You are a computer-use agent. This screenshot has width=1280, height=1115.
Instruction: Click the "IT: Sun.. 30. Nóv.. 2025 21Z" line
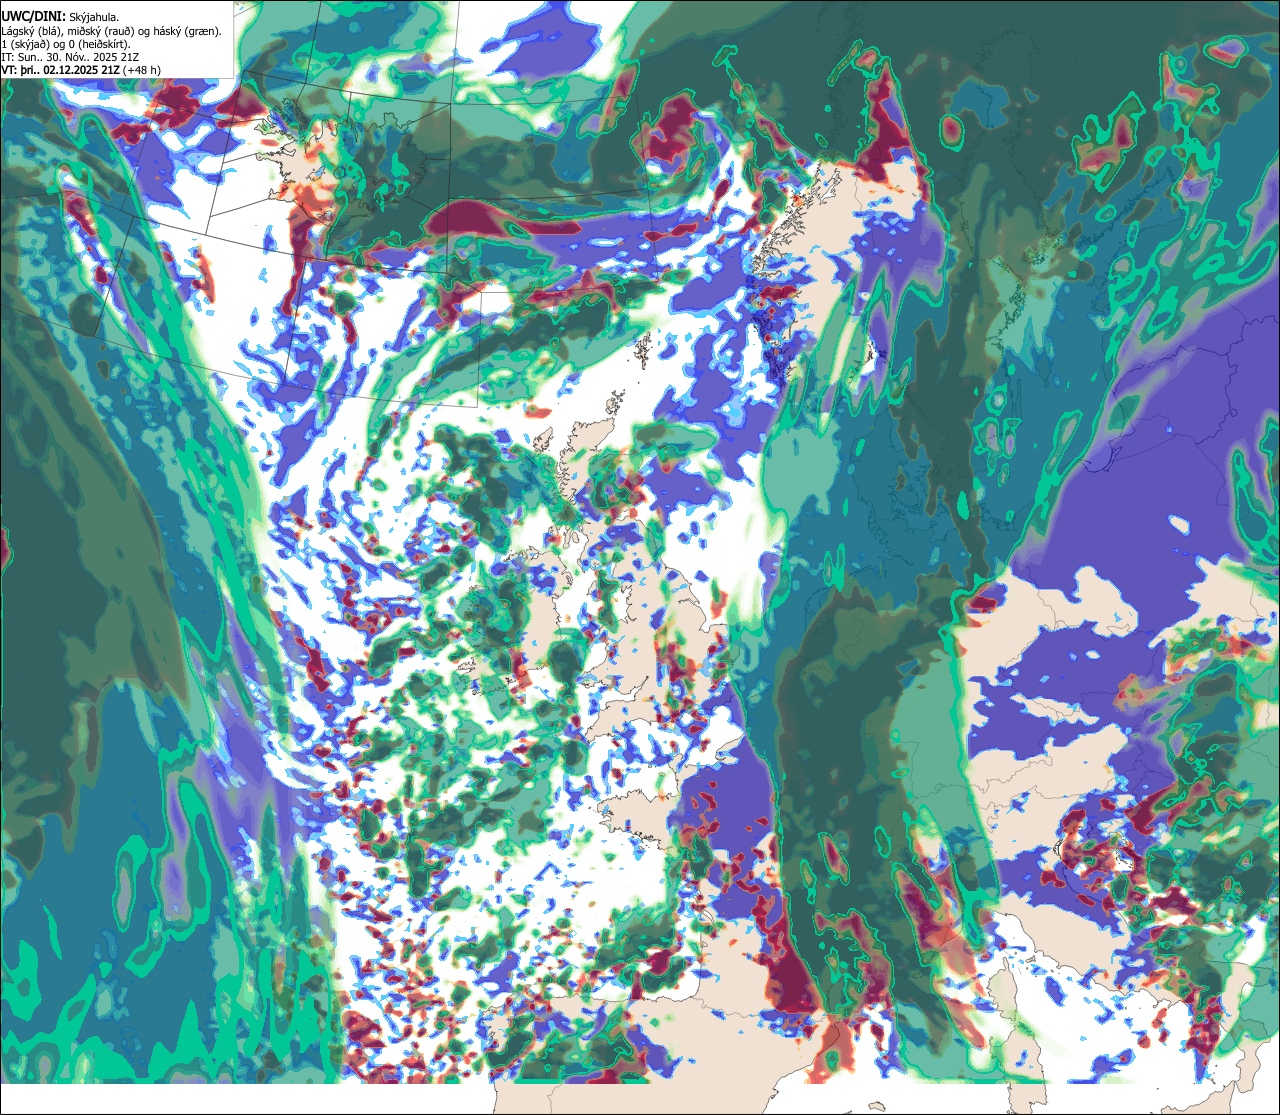click(70, 57)
